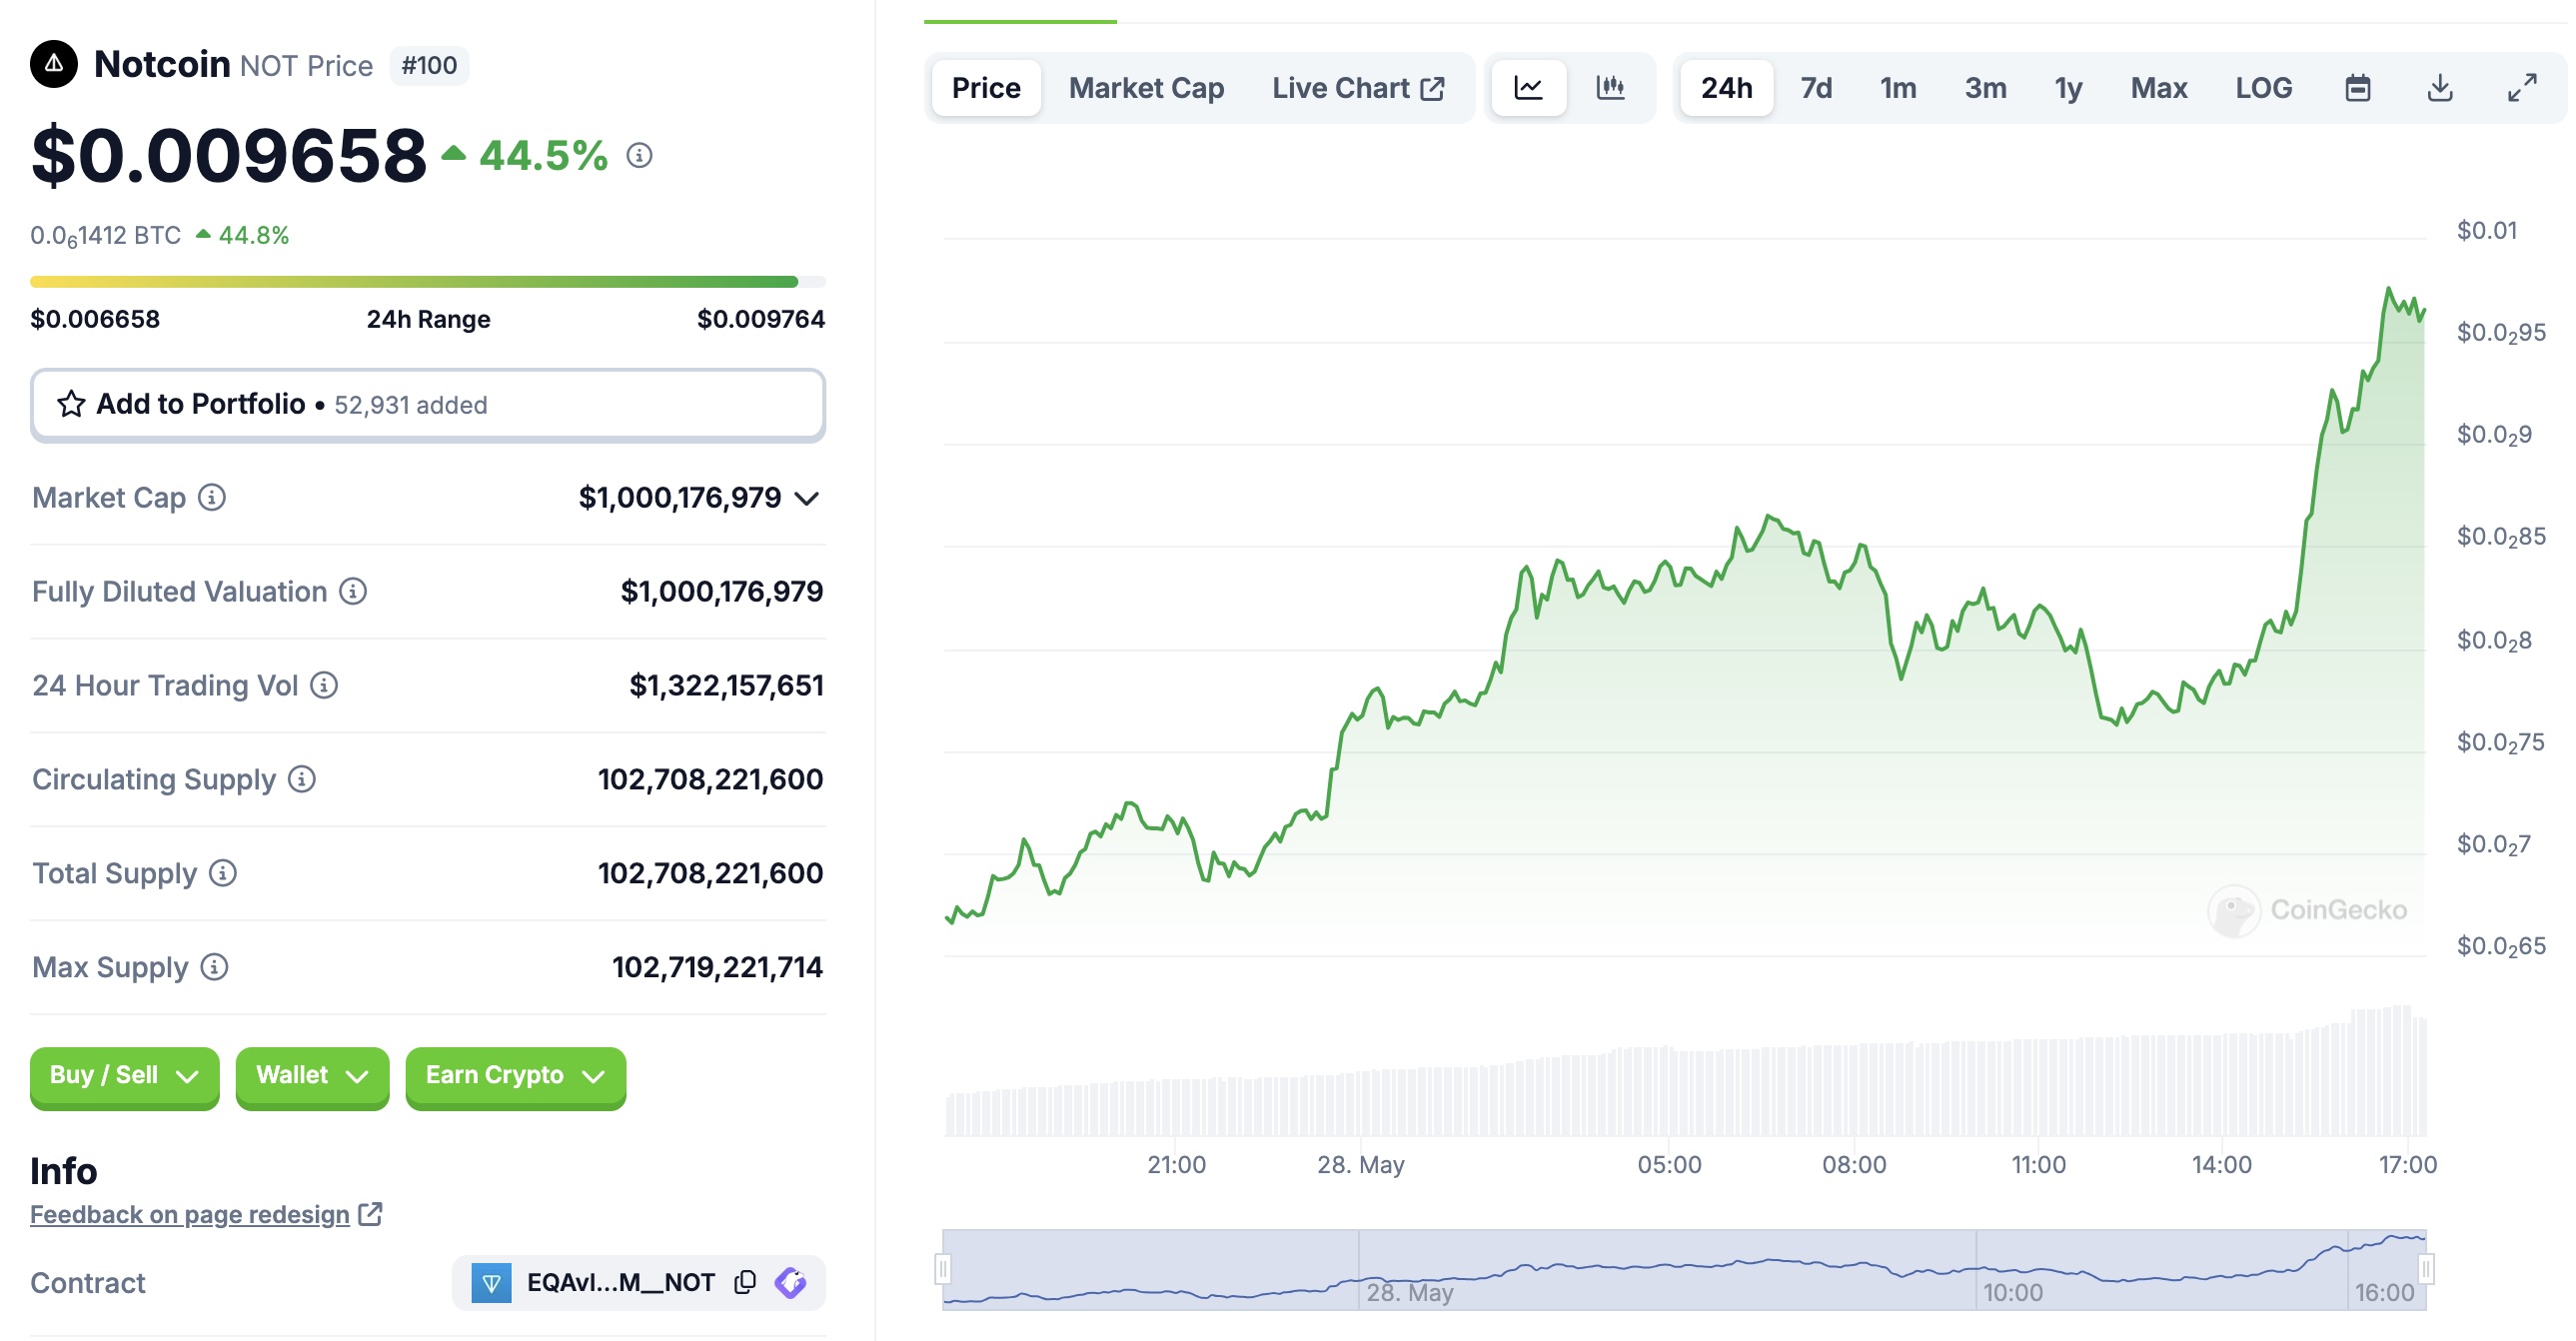
Task: Open Feedback on page redesign link
Action: (190, 1214)
